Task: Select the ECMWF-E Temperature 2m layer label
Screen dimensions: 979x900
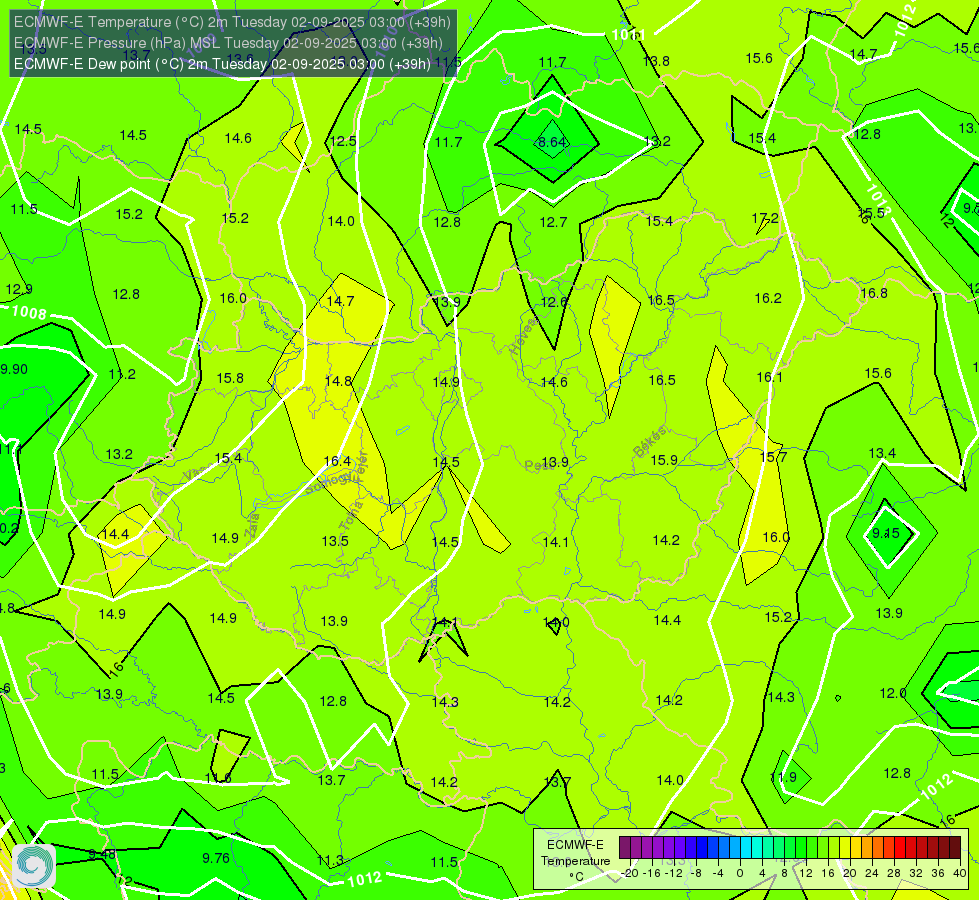Action: coord(232,22)
